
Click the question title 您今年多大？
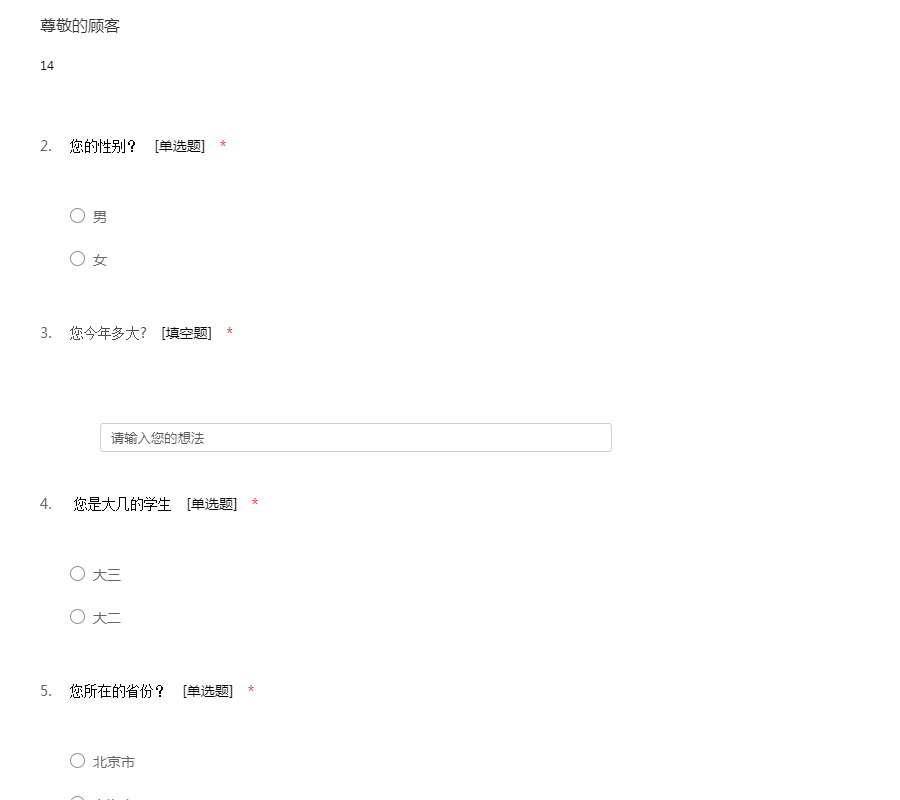108,333
